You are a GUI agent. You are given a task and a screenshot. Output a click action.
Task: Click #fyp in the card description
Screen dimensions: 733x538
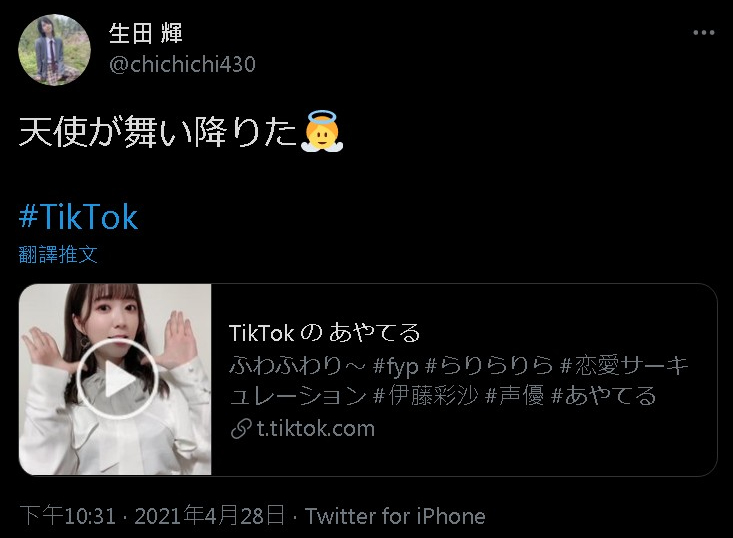(x=395, y=366)
